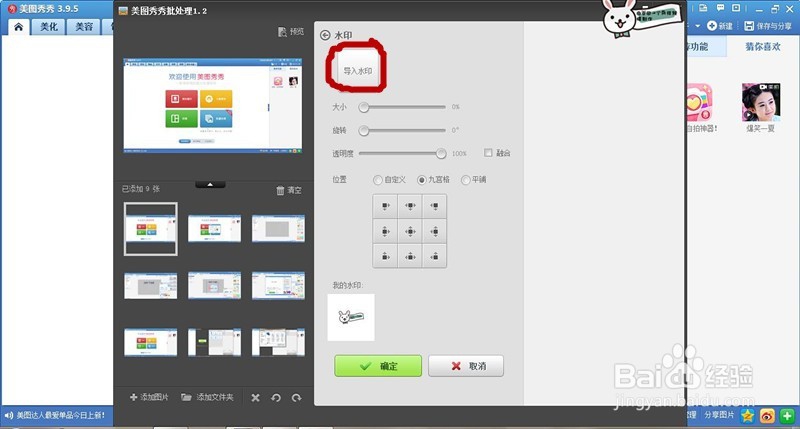Viewport: 800px width, 429px height.
Task: Click the 分享图片 button at bottom right
Action: pyautogui.click(x=719, y=415)
